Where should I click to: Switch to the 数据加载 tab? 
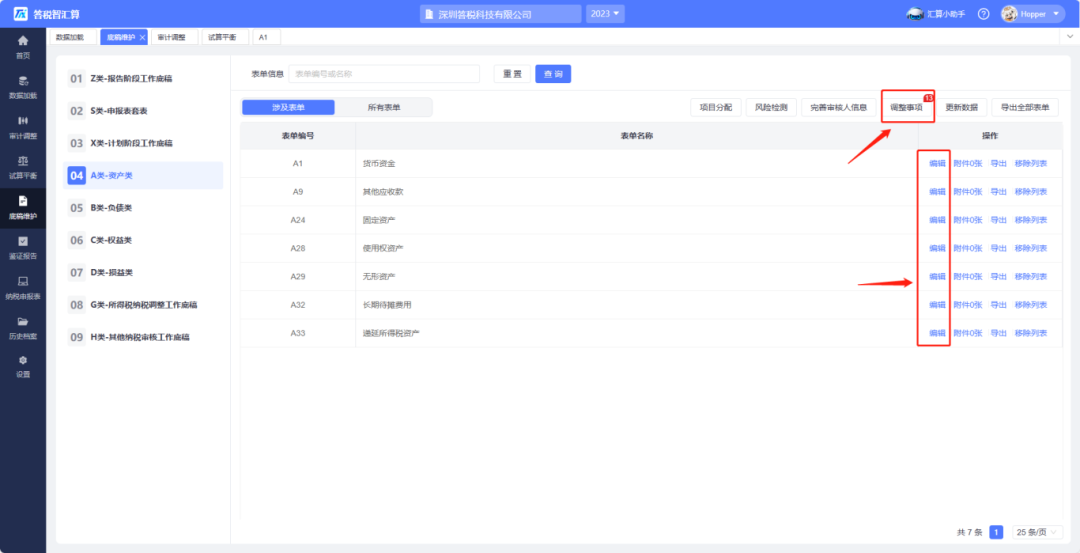pyautogui.click(x=72, y=37)
